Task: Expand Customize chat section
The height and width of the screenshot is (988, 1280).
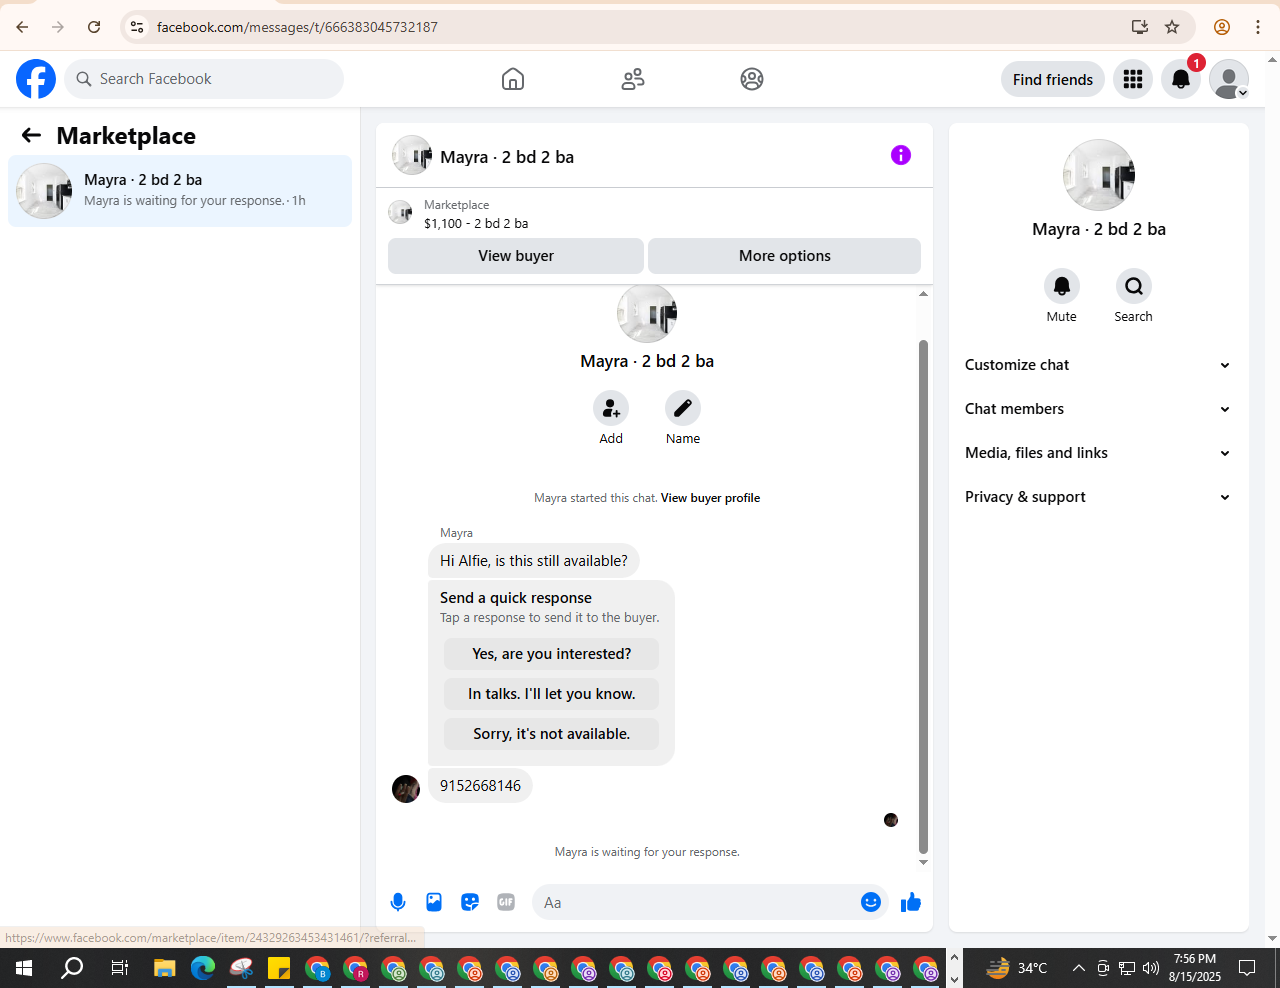Action: point(1098,365)
